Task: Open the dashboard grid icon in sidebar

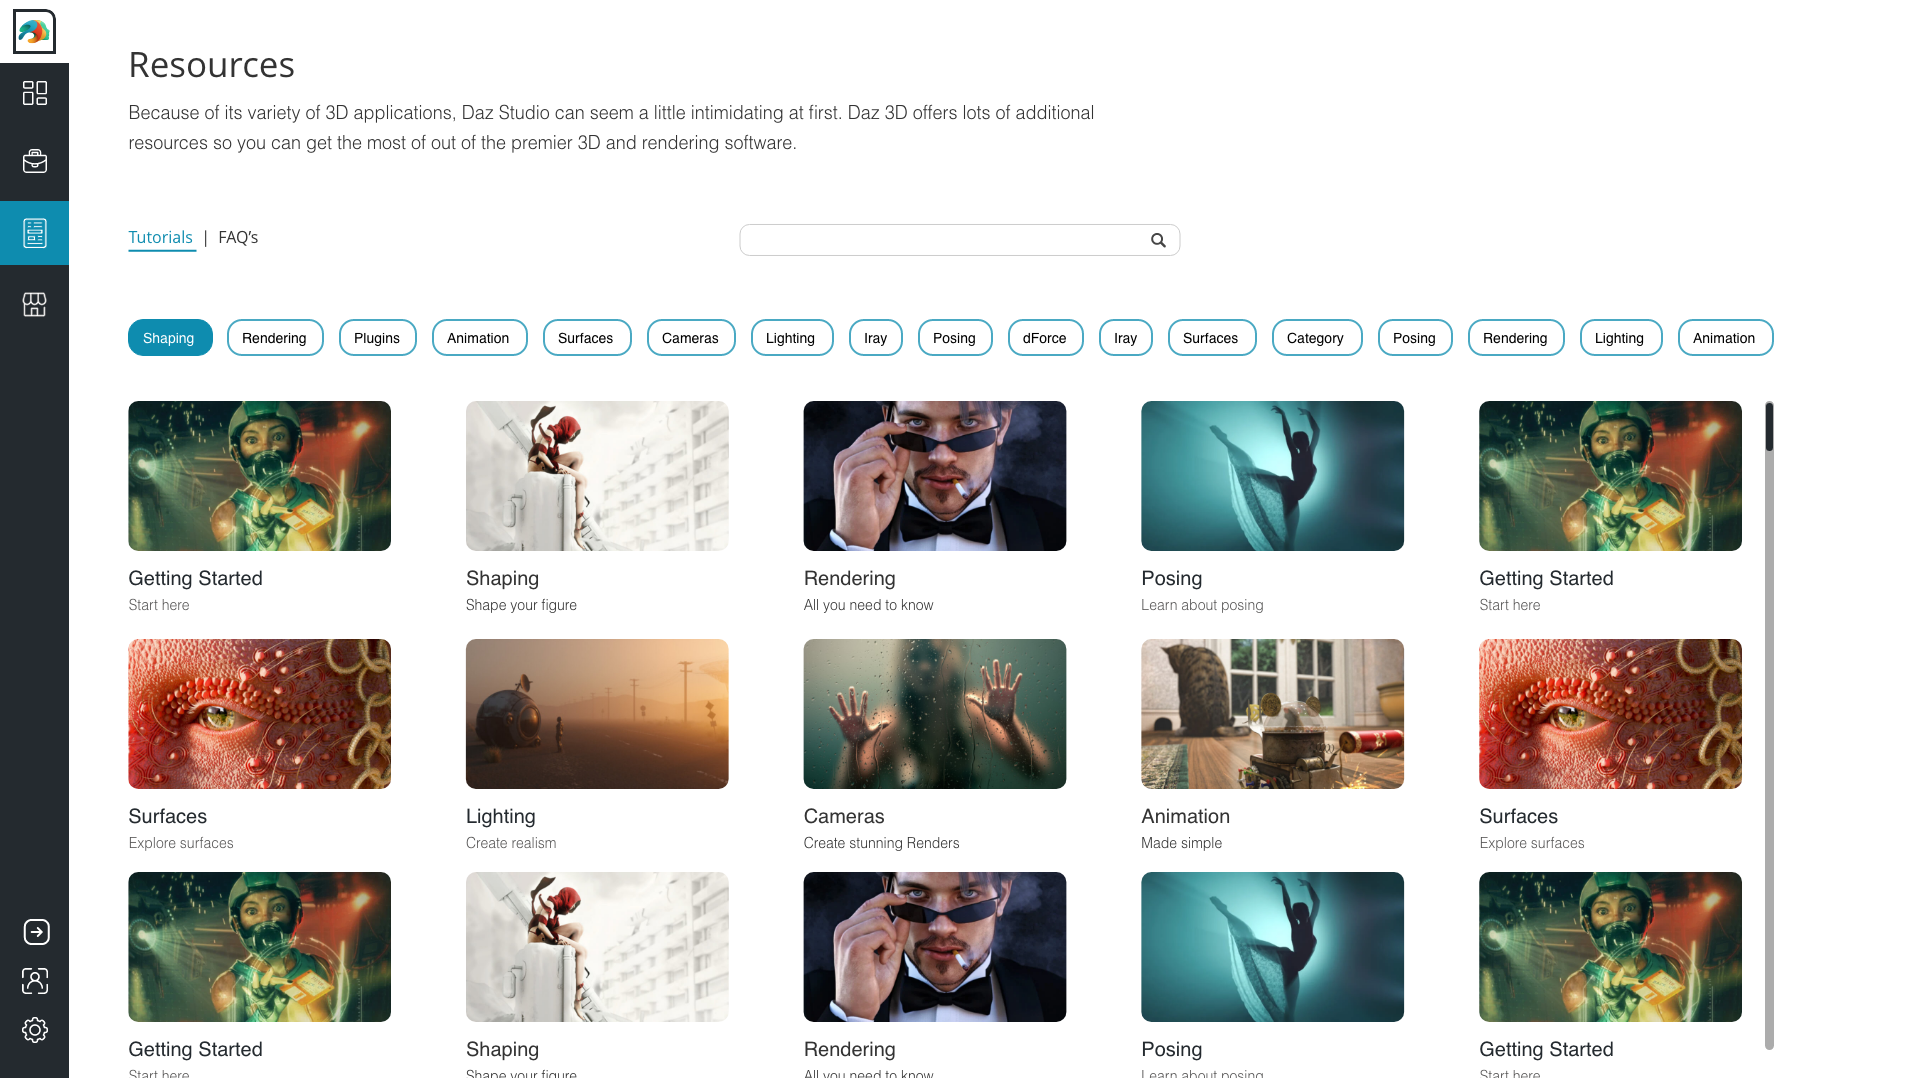Action: (x=35, y=93)
